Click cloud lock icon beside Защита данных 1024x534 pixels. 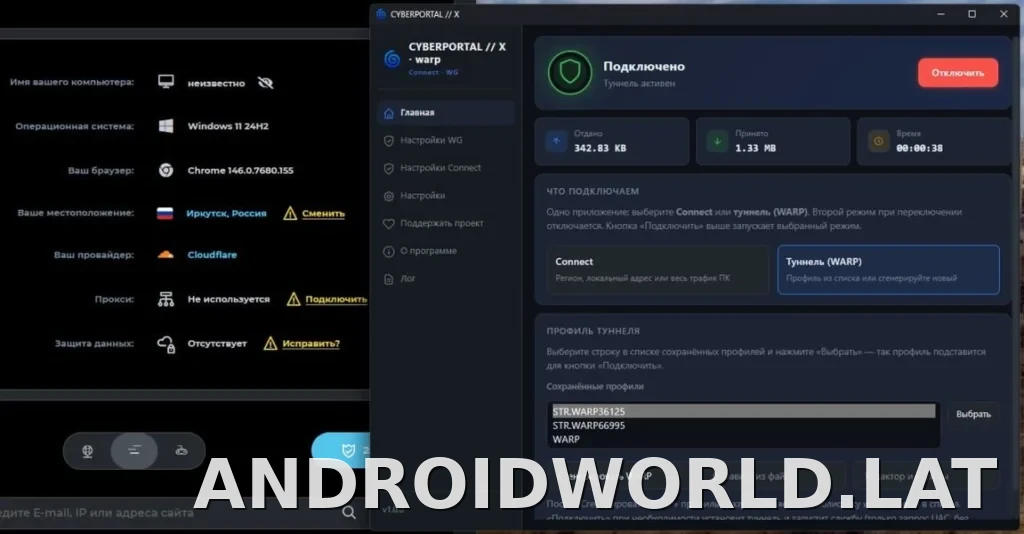[x=166, y=344]
